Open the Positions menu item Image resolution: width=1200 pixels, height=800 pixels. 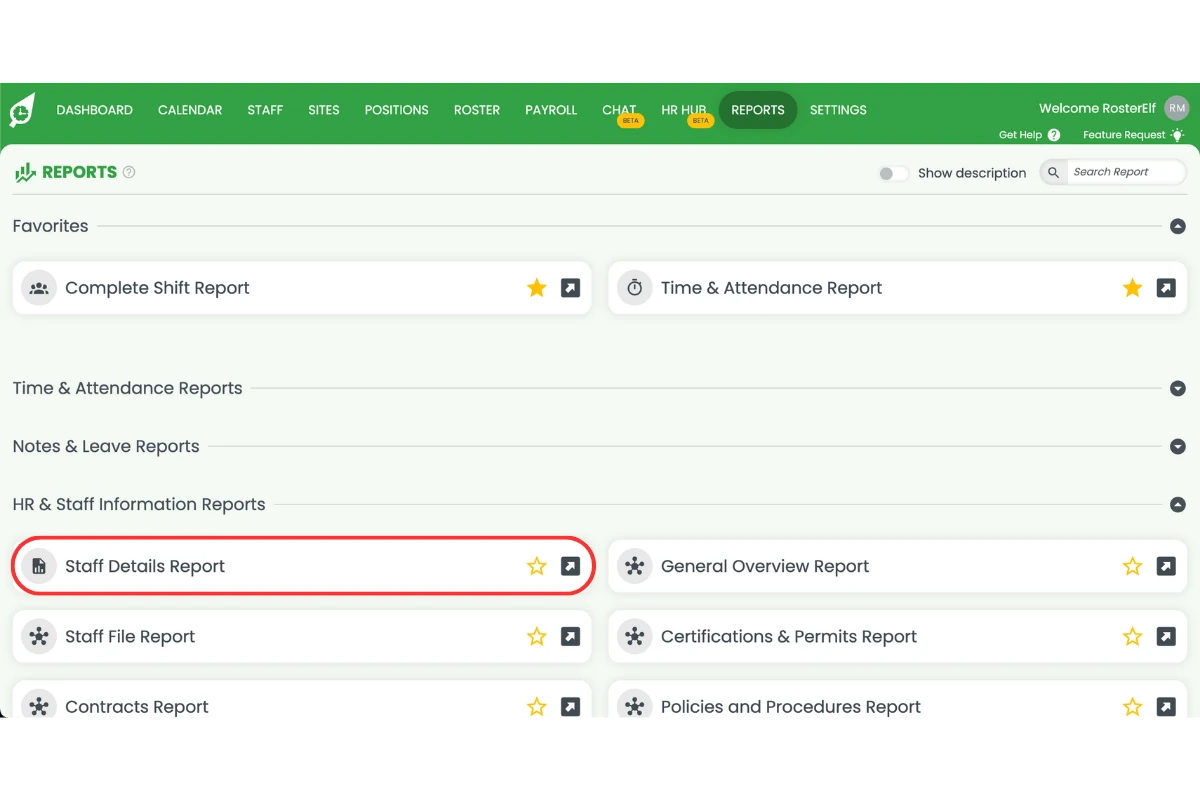pyautogui.click(x=396, y=110)
